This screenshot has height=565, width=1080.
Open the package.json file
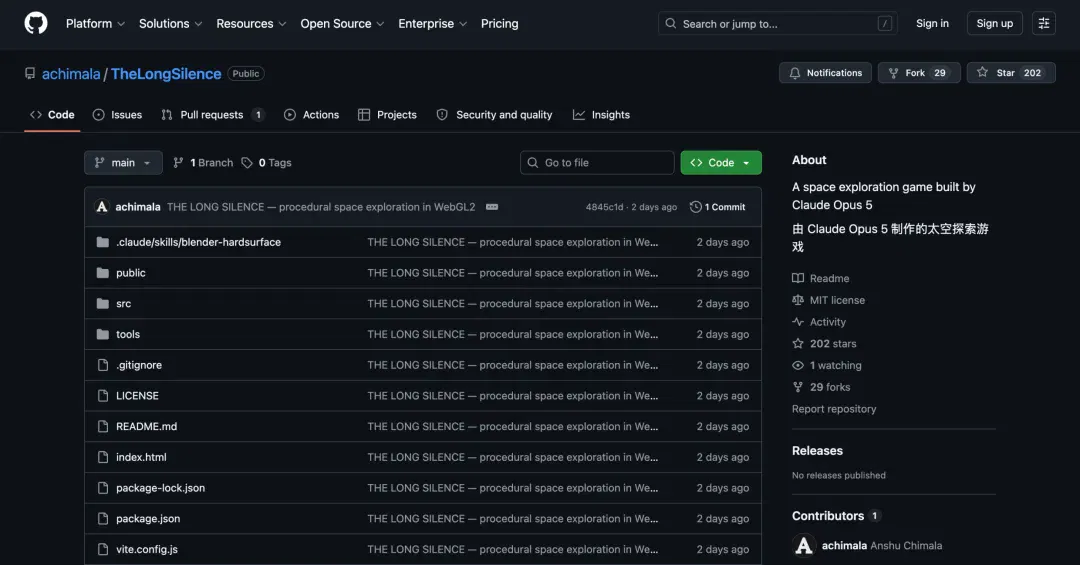click(148, 519)
